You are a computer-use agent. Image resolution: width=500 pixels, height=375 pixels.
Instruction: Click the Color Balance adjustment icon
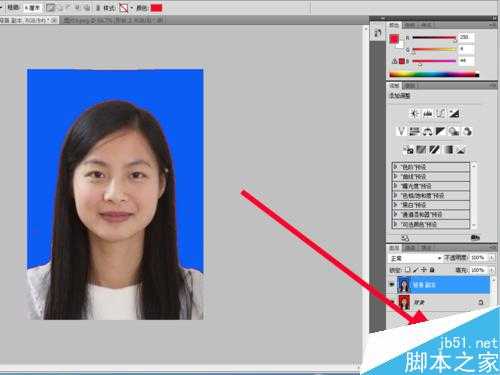pyautogui.click(x=428, y=131)
